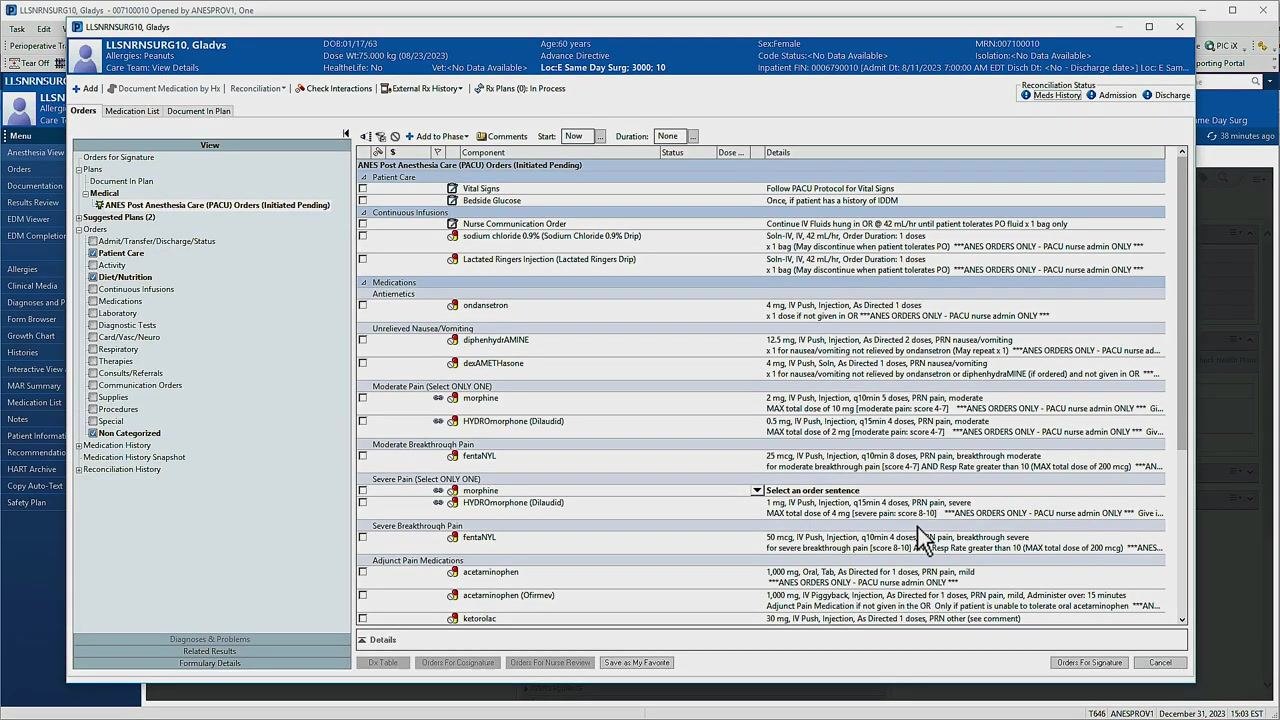
Task: Click Save as My Favorite button
Action: [637, 663]
